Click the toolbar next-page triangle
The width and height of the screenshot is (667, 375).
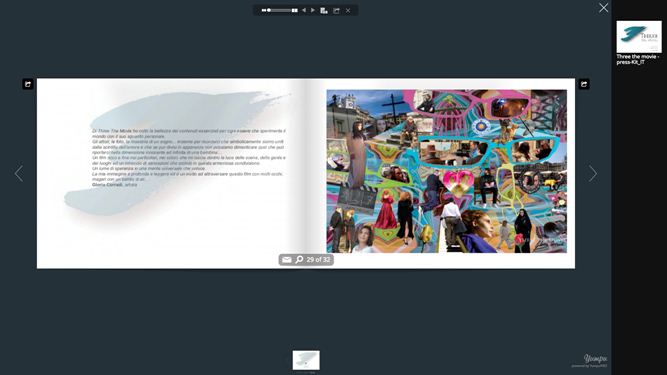click(313, 10)
